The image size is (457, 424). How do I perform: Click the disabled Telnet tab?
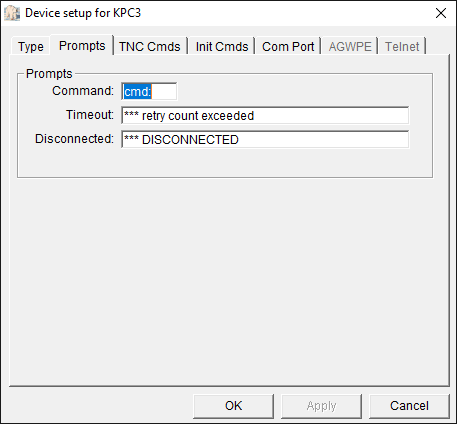pos(402,46)
